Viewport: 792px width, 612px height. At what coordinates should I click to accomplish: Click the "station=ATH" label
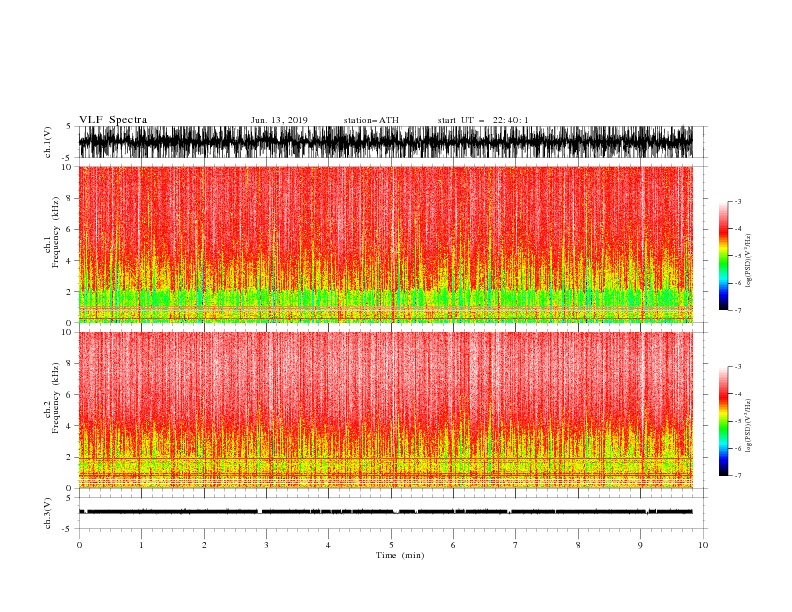coord(371,120)
